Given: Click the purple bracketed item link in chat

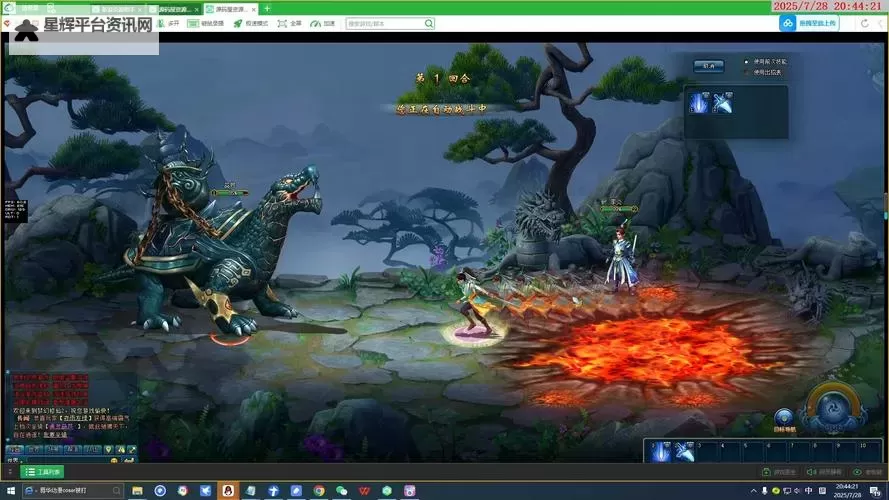Looking at the screenshot, I should click(x=62, y=426).
